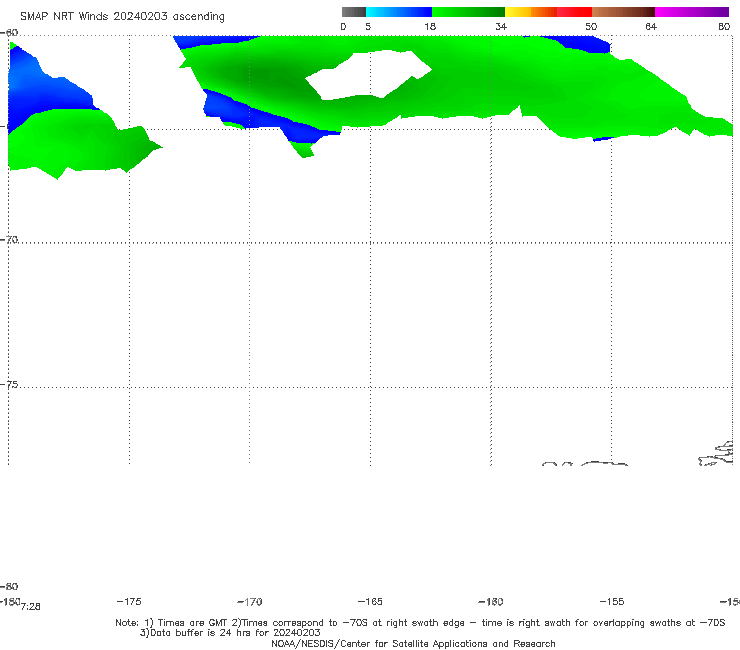740x650 pixels.
Task: Click the note line 'Times are GMT'
Action: point(193,623)
